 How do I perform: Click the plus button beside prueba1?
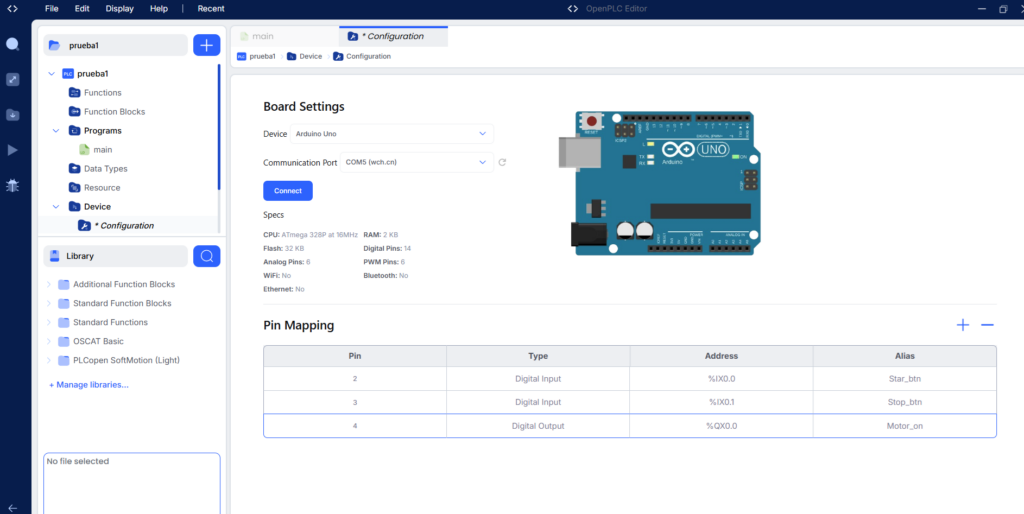pos(206,45)
